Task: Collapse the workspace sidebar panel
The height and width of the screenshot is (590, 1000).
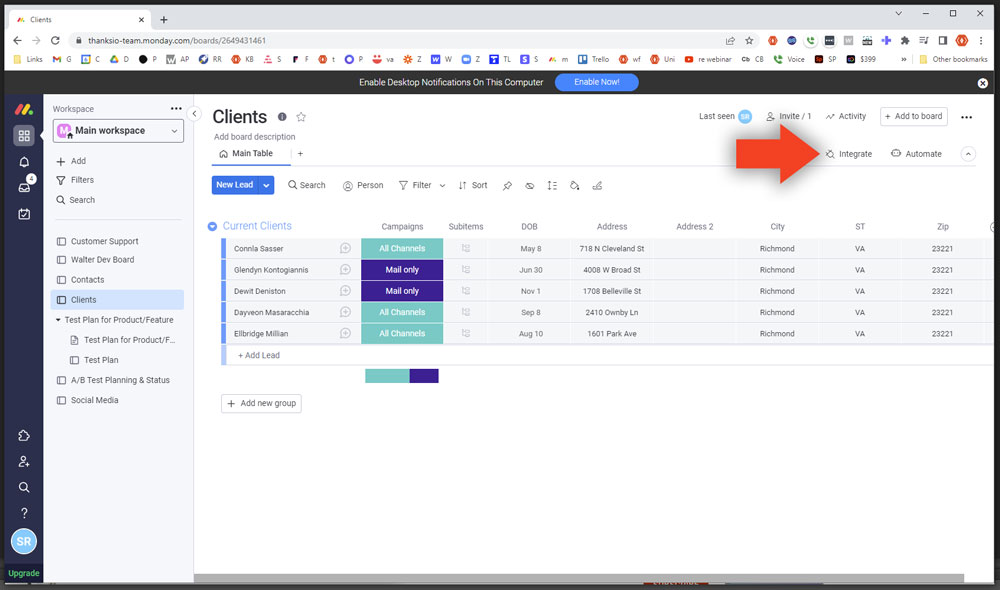Action: (195, 114)
